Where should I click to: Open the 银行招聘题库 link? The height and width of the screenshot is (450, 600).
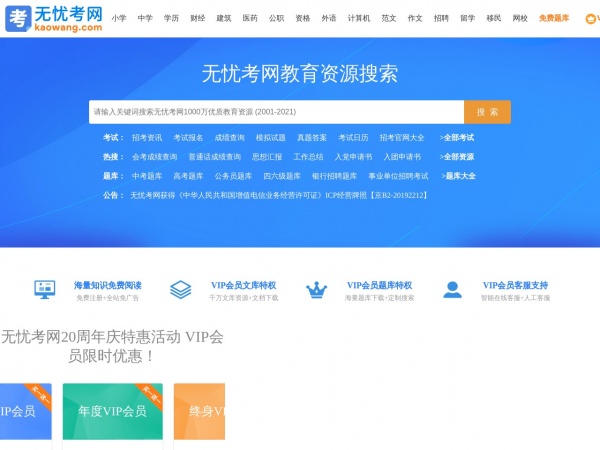(334, 176)
